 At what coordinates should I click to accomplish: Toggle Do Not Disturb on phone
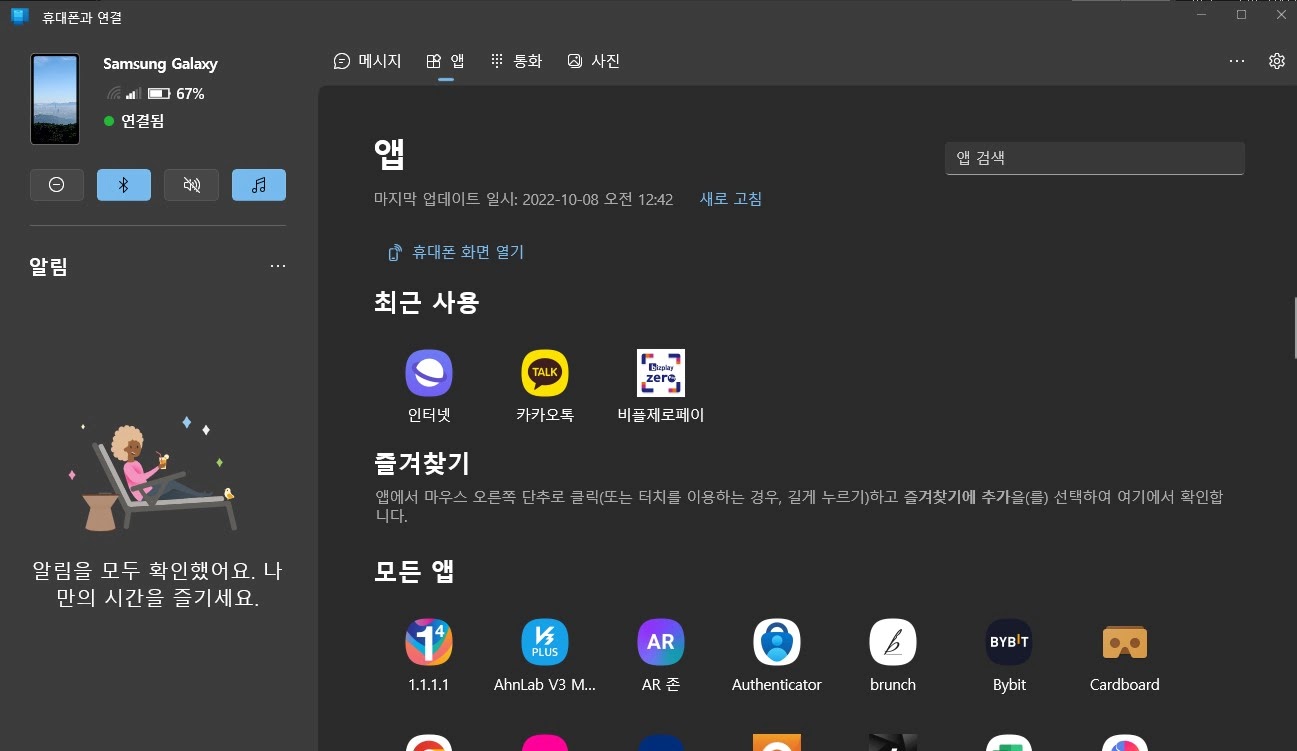click(57, 185)
